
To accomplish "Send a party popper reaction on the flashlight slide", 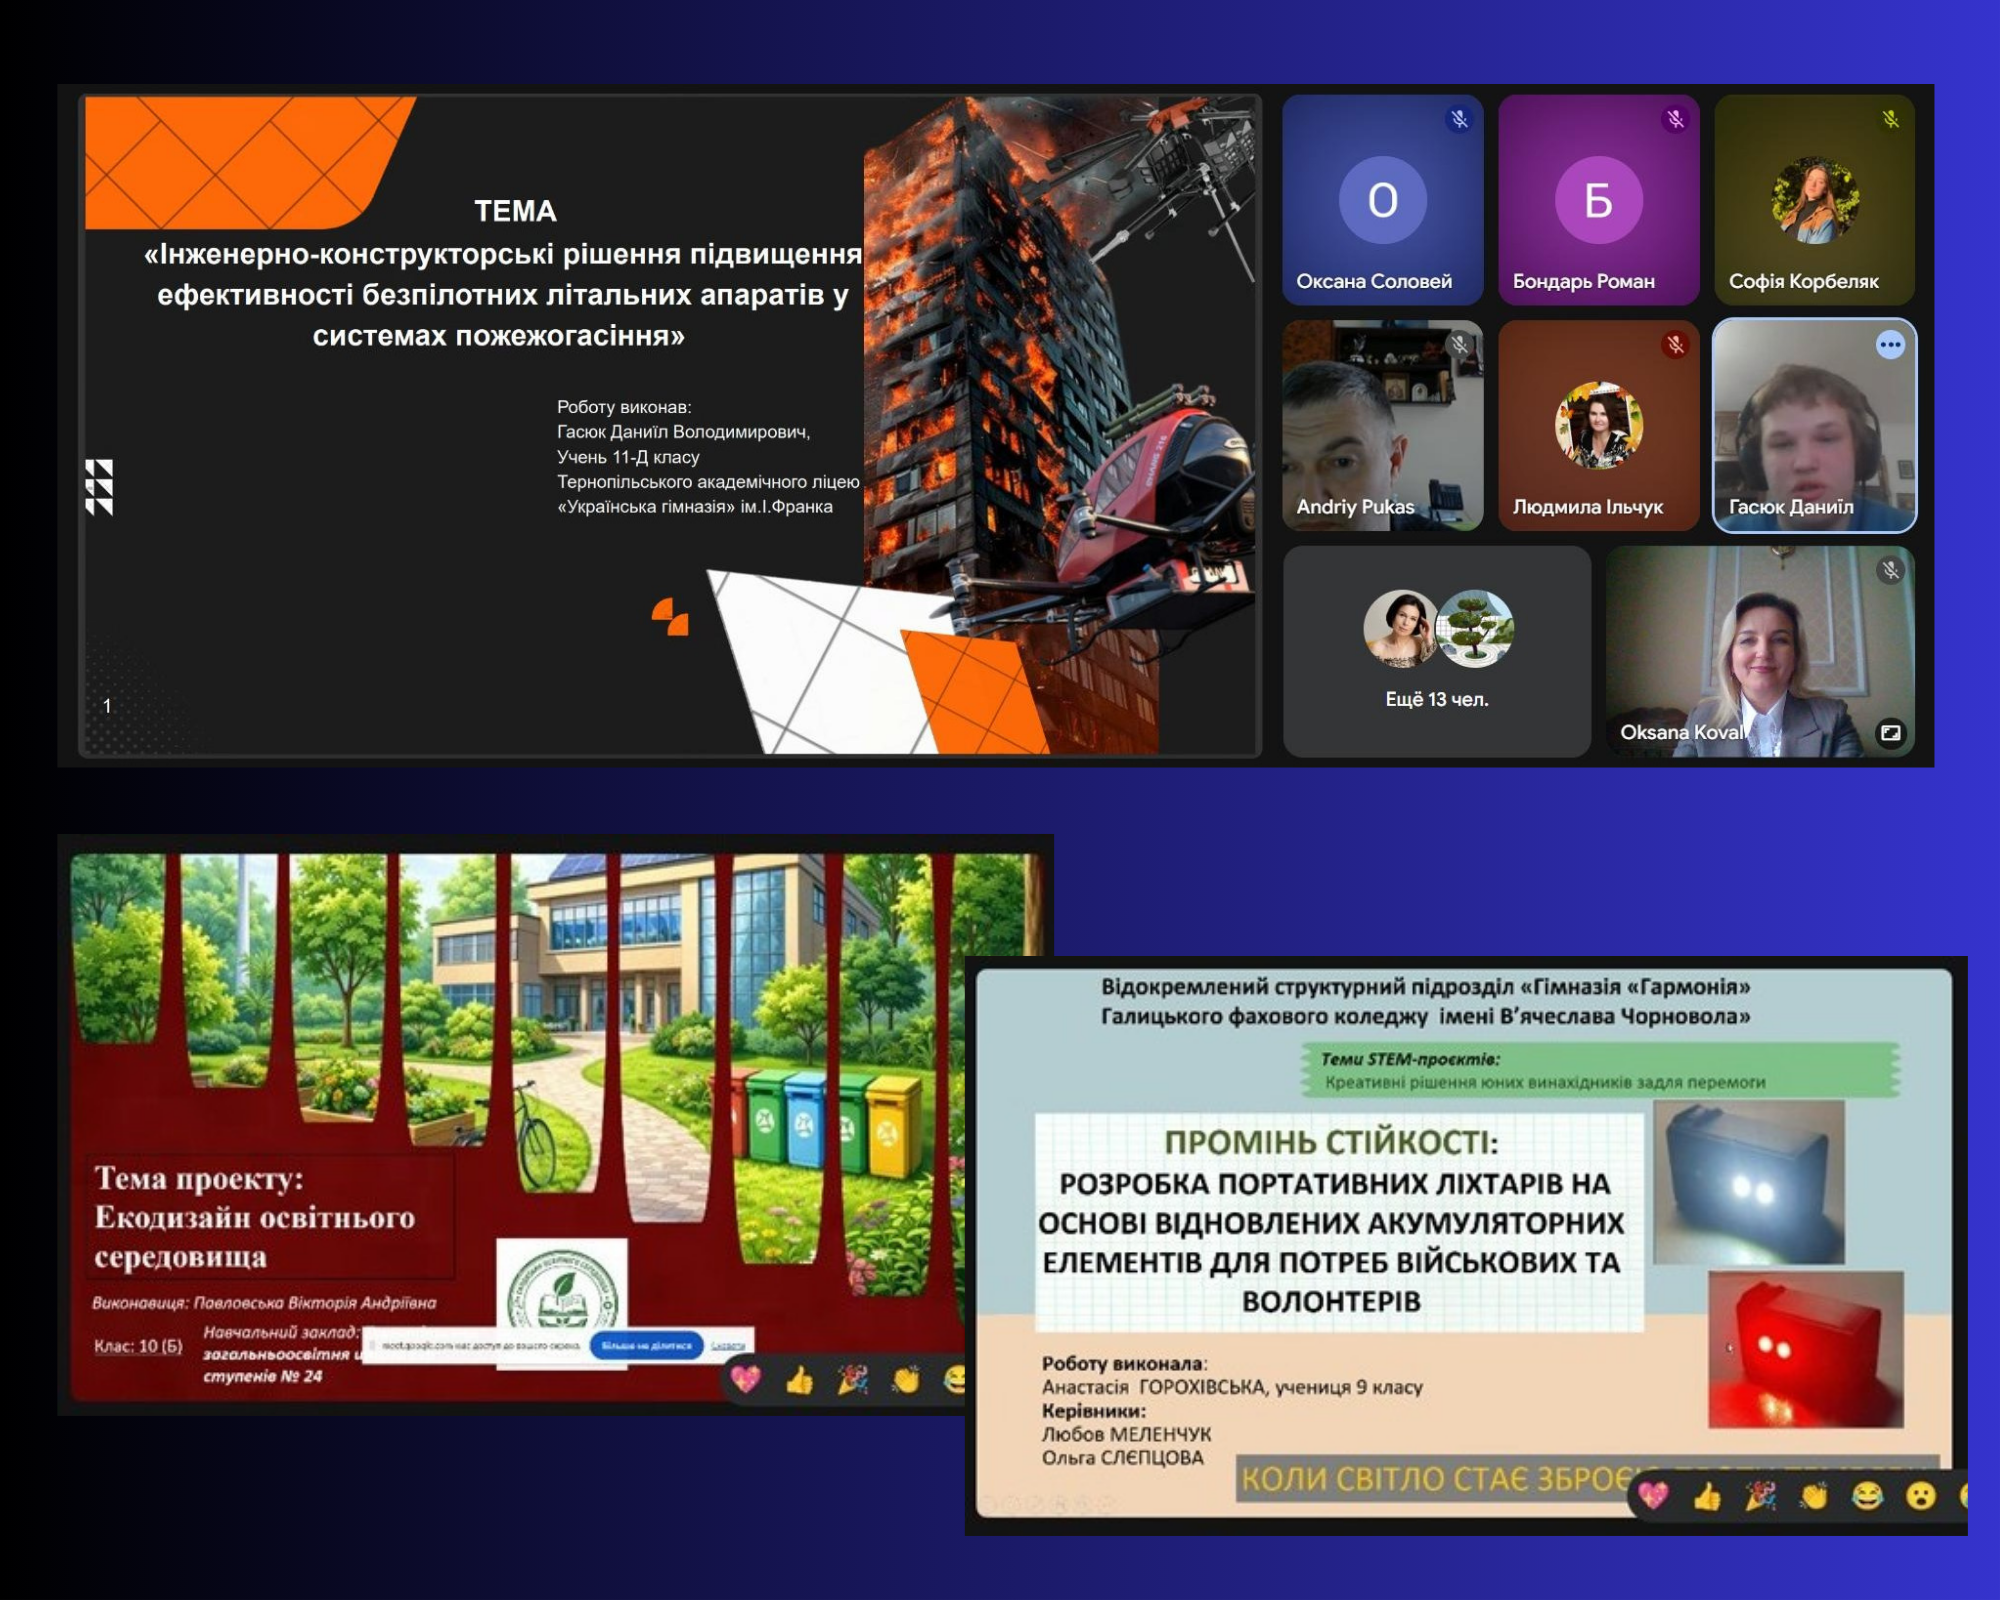I will (x=1760, y=1496).
